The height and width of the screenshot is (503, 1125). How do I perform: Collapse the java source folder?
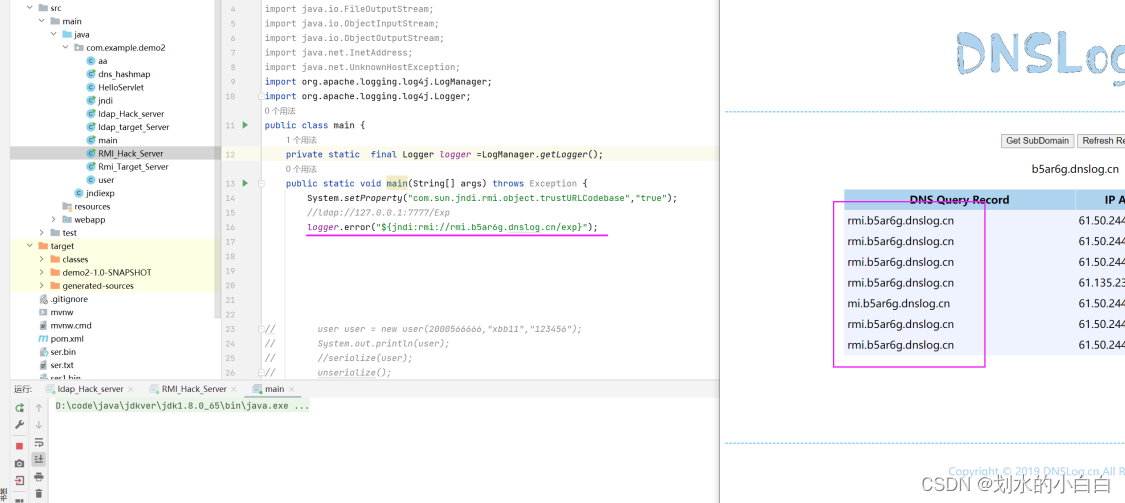point(54,34)
